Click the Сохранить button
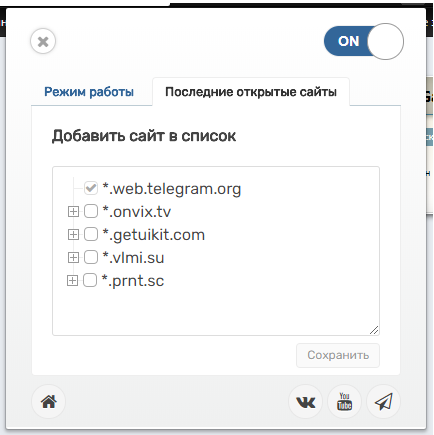 pyautogui.click(x=338, y=355)
